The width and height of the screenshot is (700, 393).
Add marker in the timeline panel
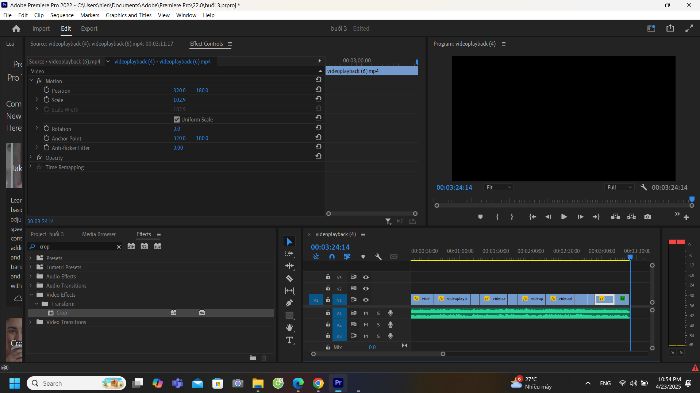click(363, 257)
